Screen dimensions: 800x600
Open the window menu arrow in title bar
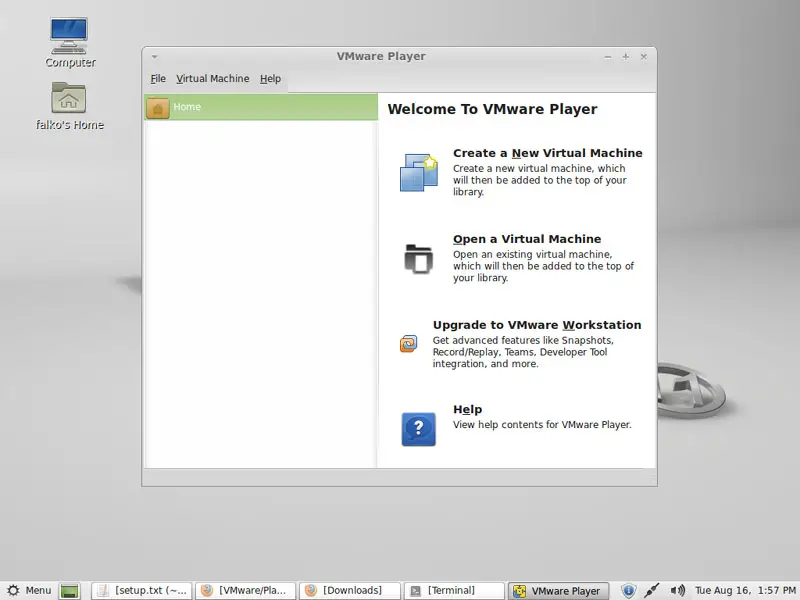tap(155, 57)
